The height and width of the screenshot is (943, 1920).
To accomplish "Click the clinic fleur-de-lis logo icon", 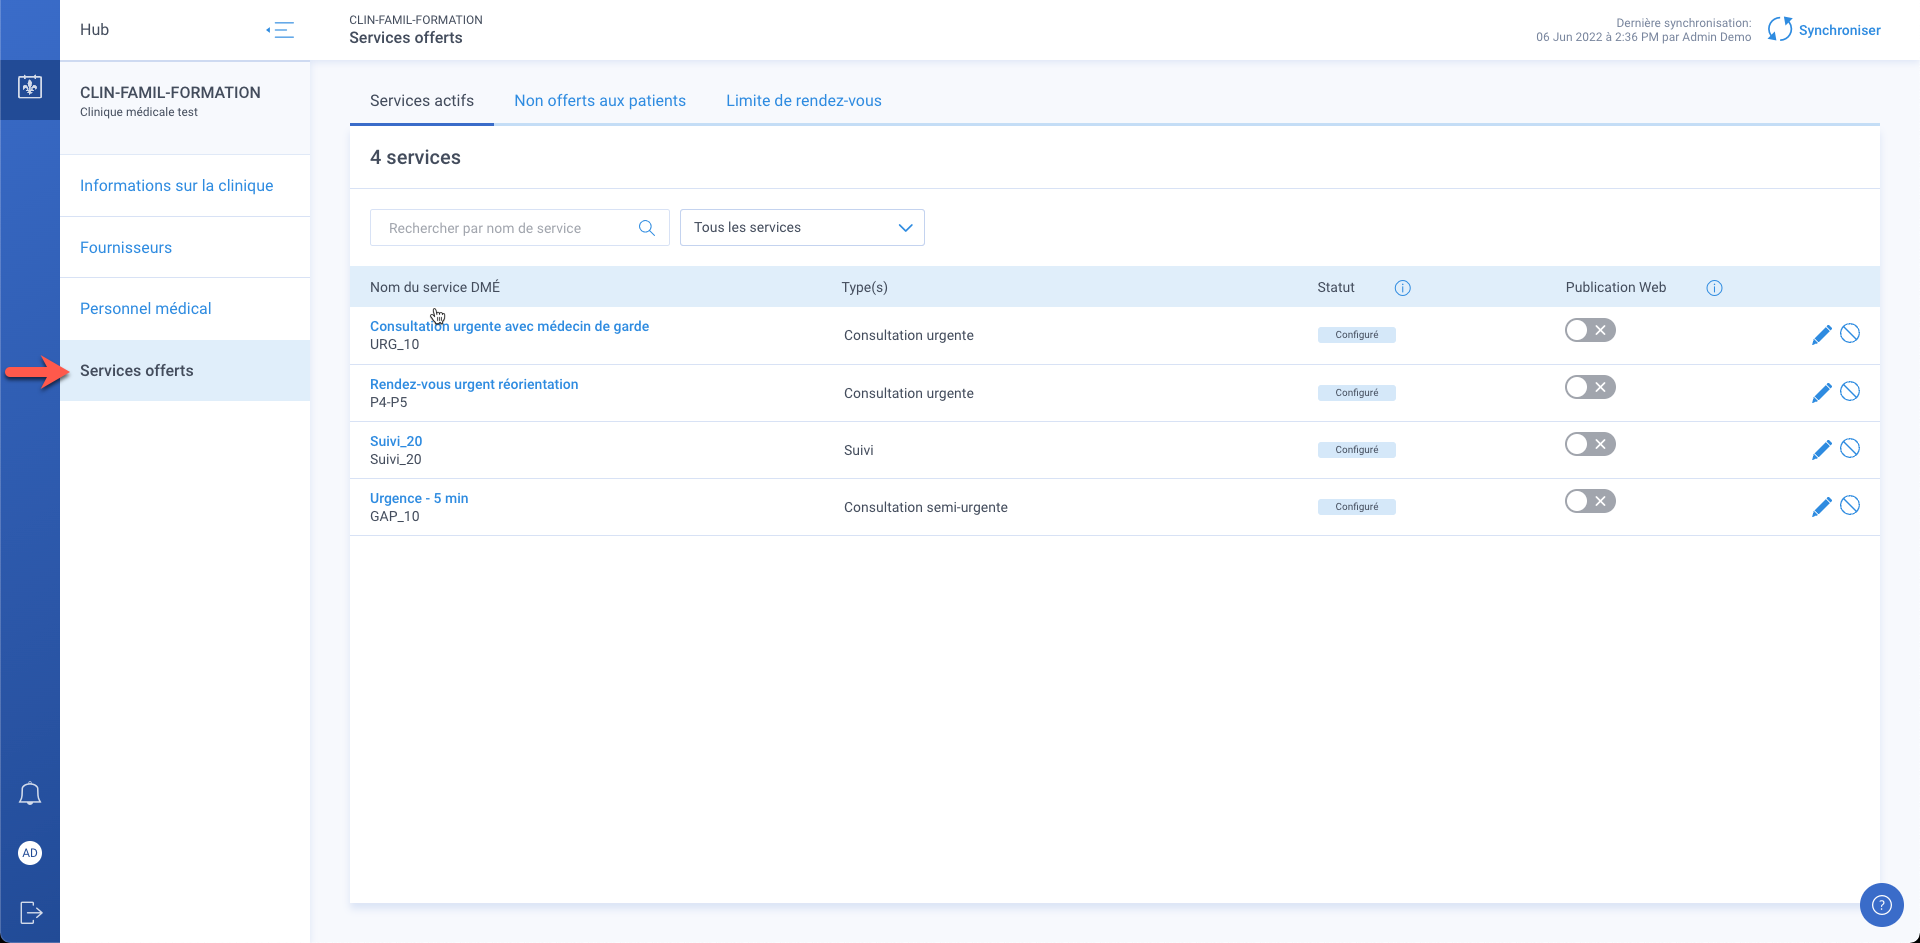I will [x=30, y=87].
